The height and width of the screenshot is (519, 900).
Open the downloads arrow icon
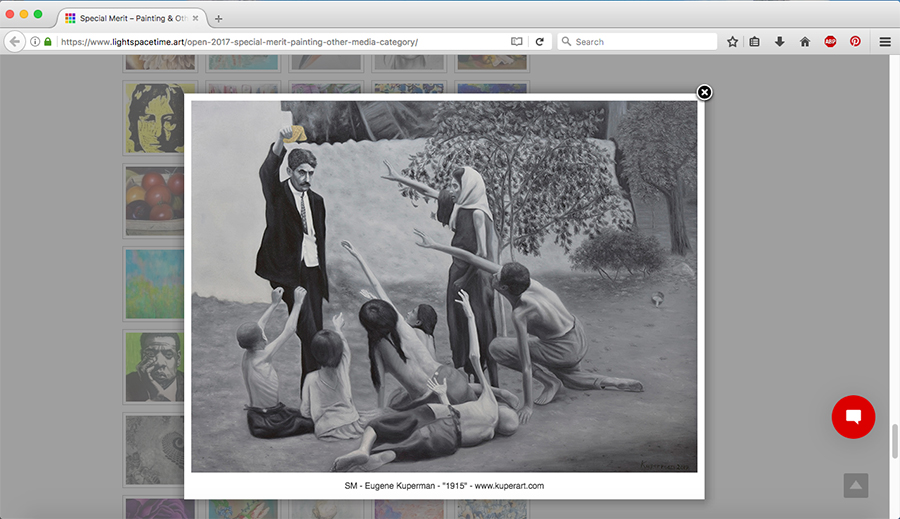tap(779, 41)
